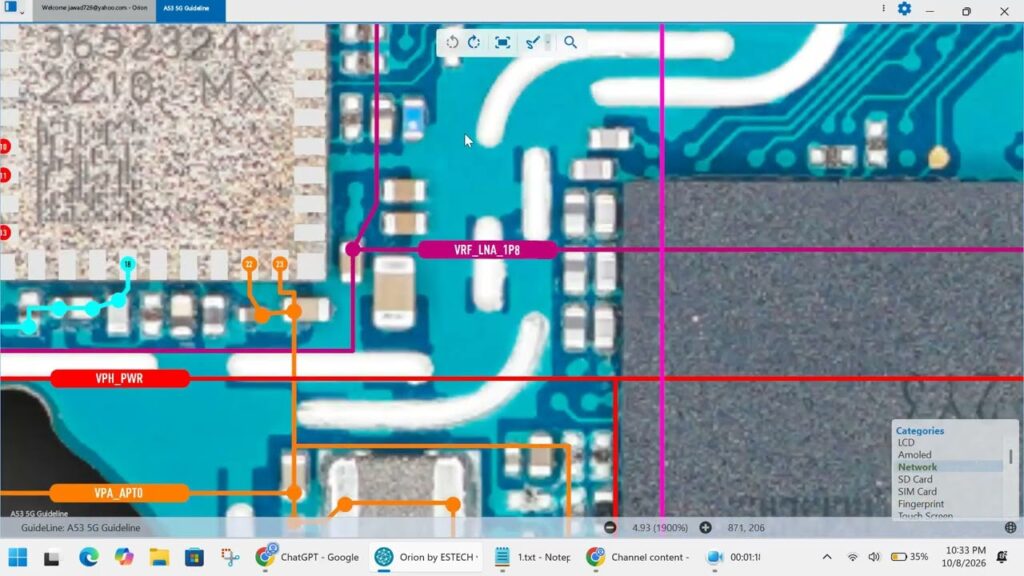The image size is (1024, 576).
Task: Open Orion settings gear
Action: 904,8
